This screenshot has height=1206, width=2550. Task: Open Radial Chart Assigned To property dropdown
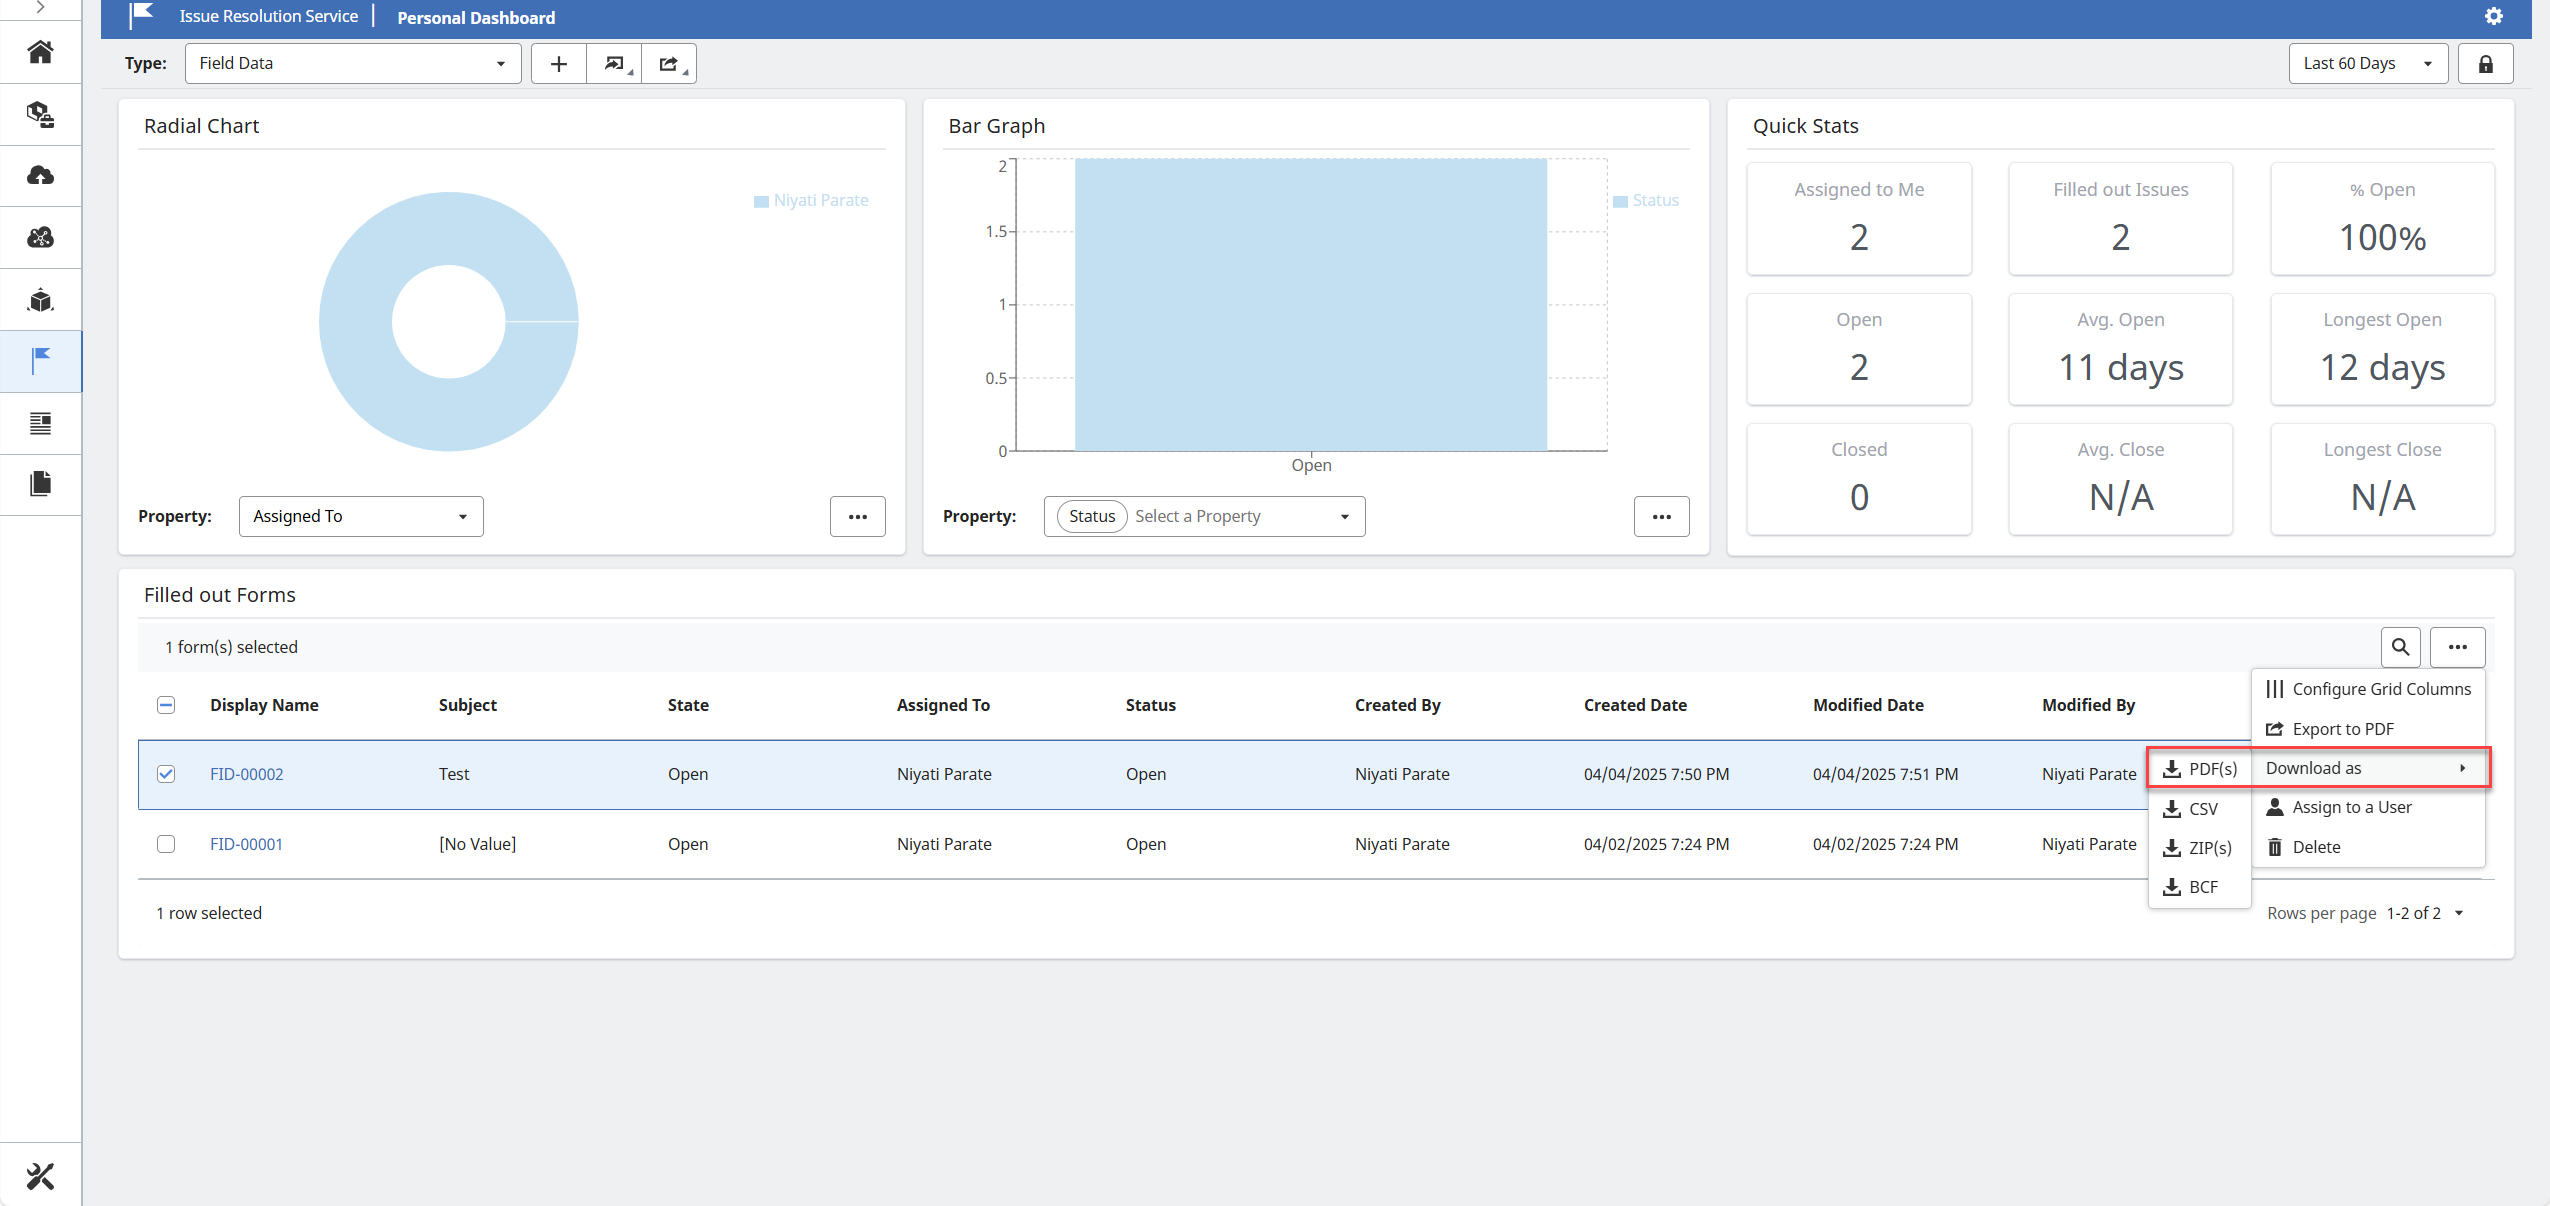pos(361,516)
